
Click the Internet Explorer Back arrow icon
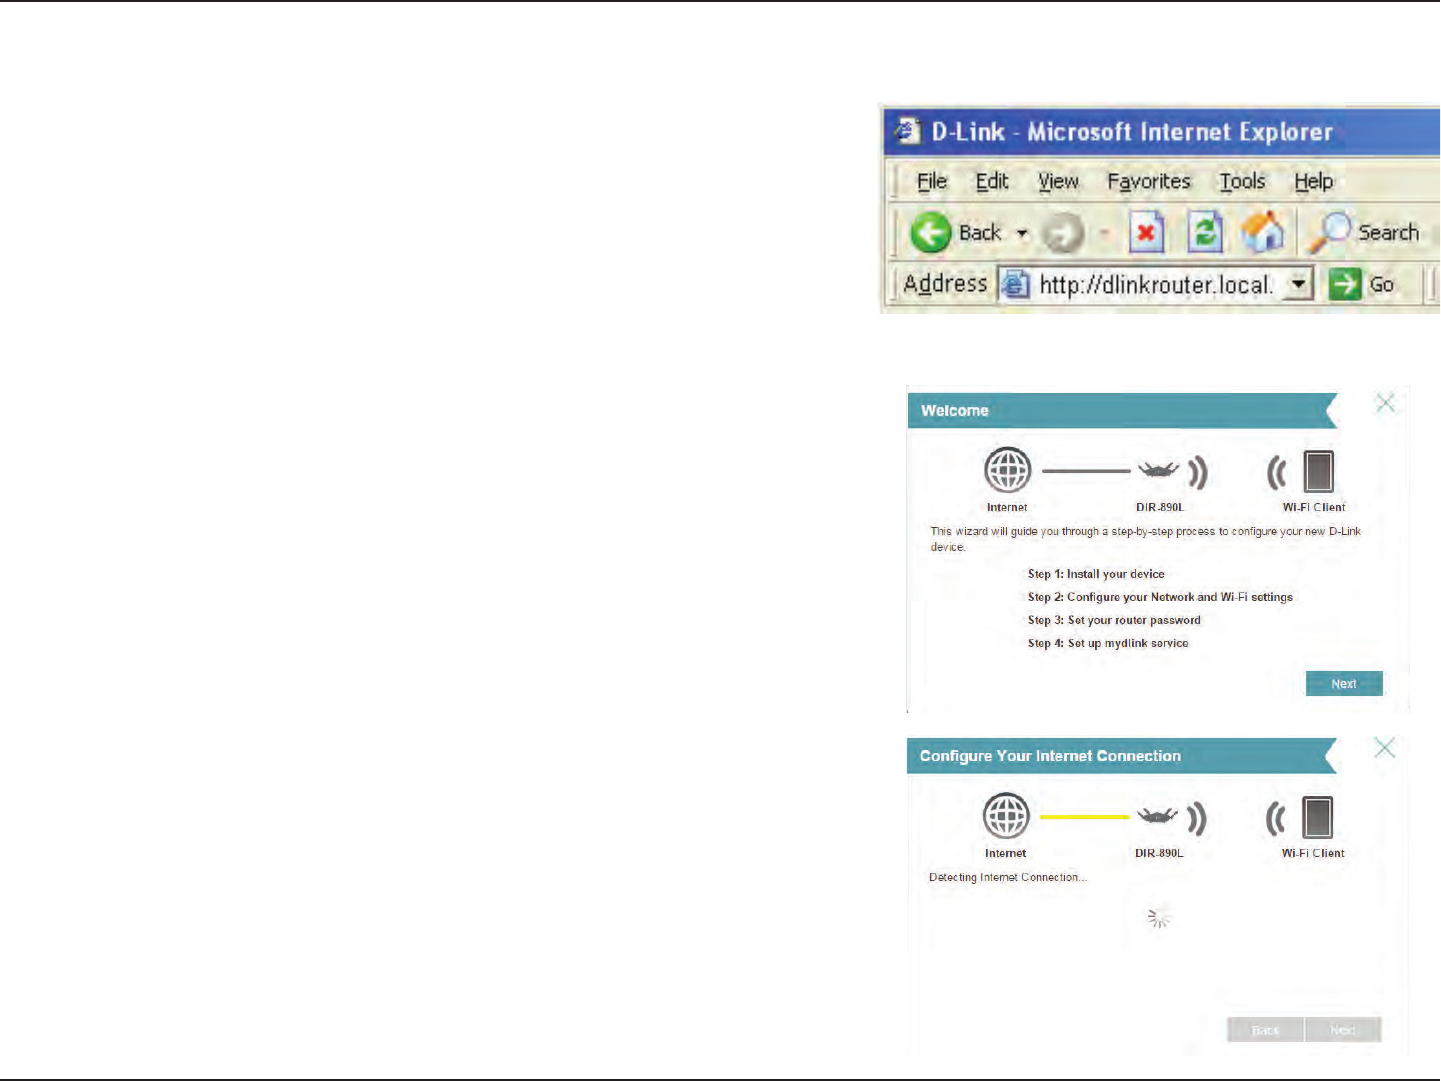930,233
